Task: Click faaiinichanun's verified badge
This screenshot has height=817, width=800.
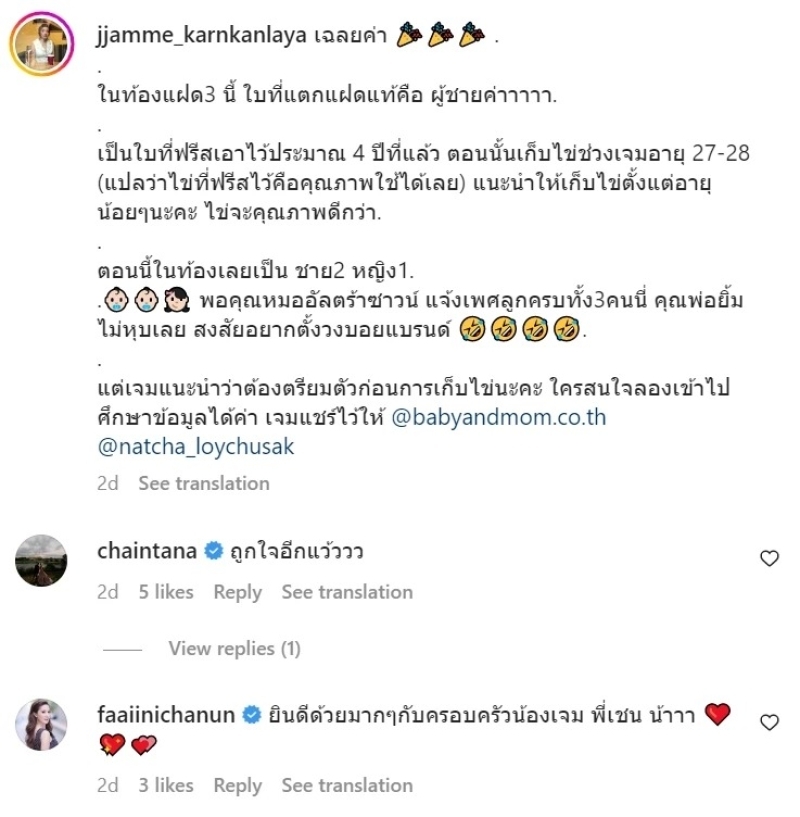Action: [252, 715]
